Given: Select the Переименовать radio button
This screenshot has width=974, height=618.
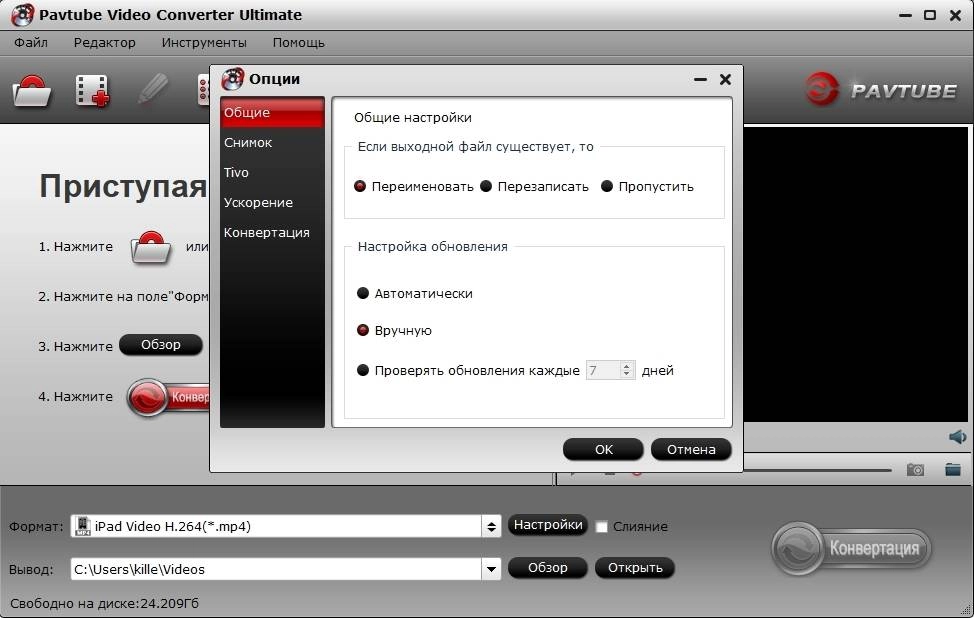Looking at the screenshot, I should pyautogui.click(x=360, y=186).
